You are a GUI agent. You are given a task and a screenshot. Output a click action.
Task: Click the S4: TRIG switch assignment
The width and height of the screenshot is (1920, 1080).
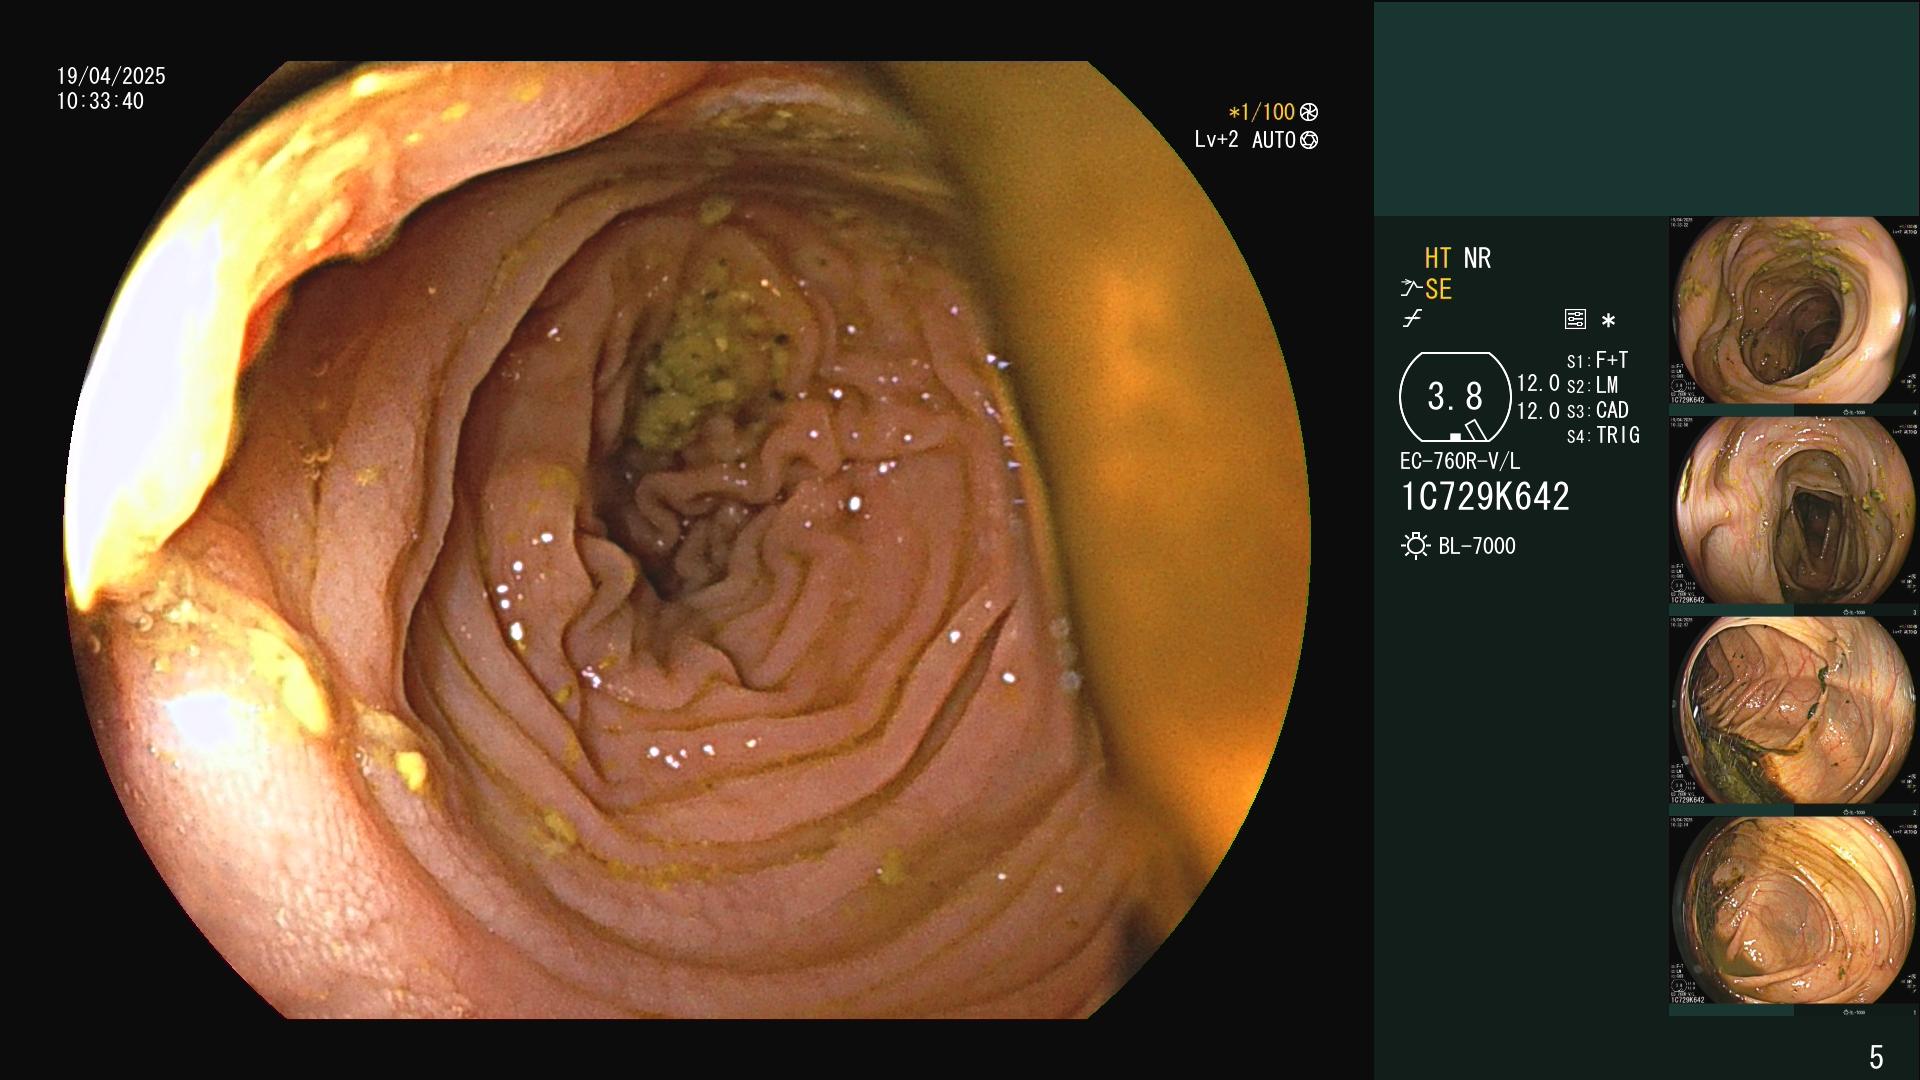click(1603, 435)
